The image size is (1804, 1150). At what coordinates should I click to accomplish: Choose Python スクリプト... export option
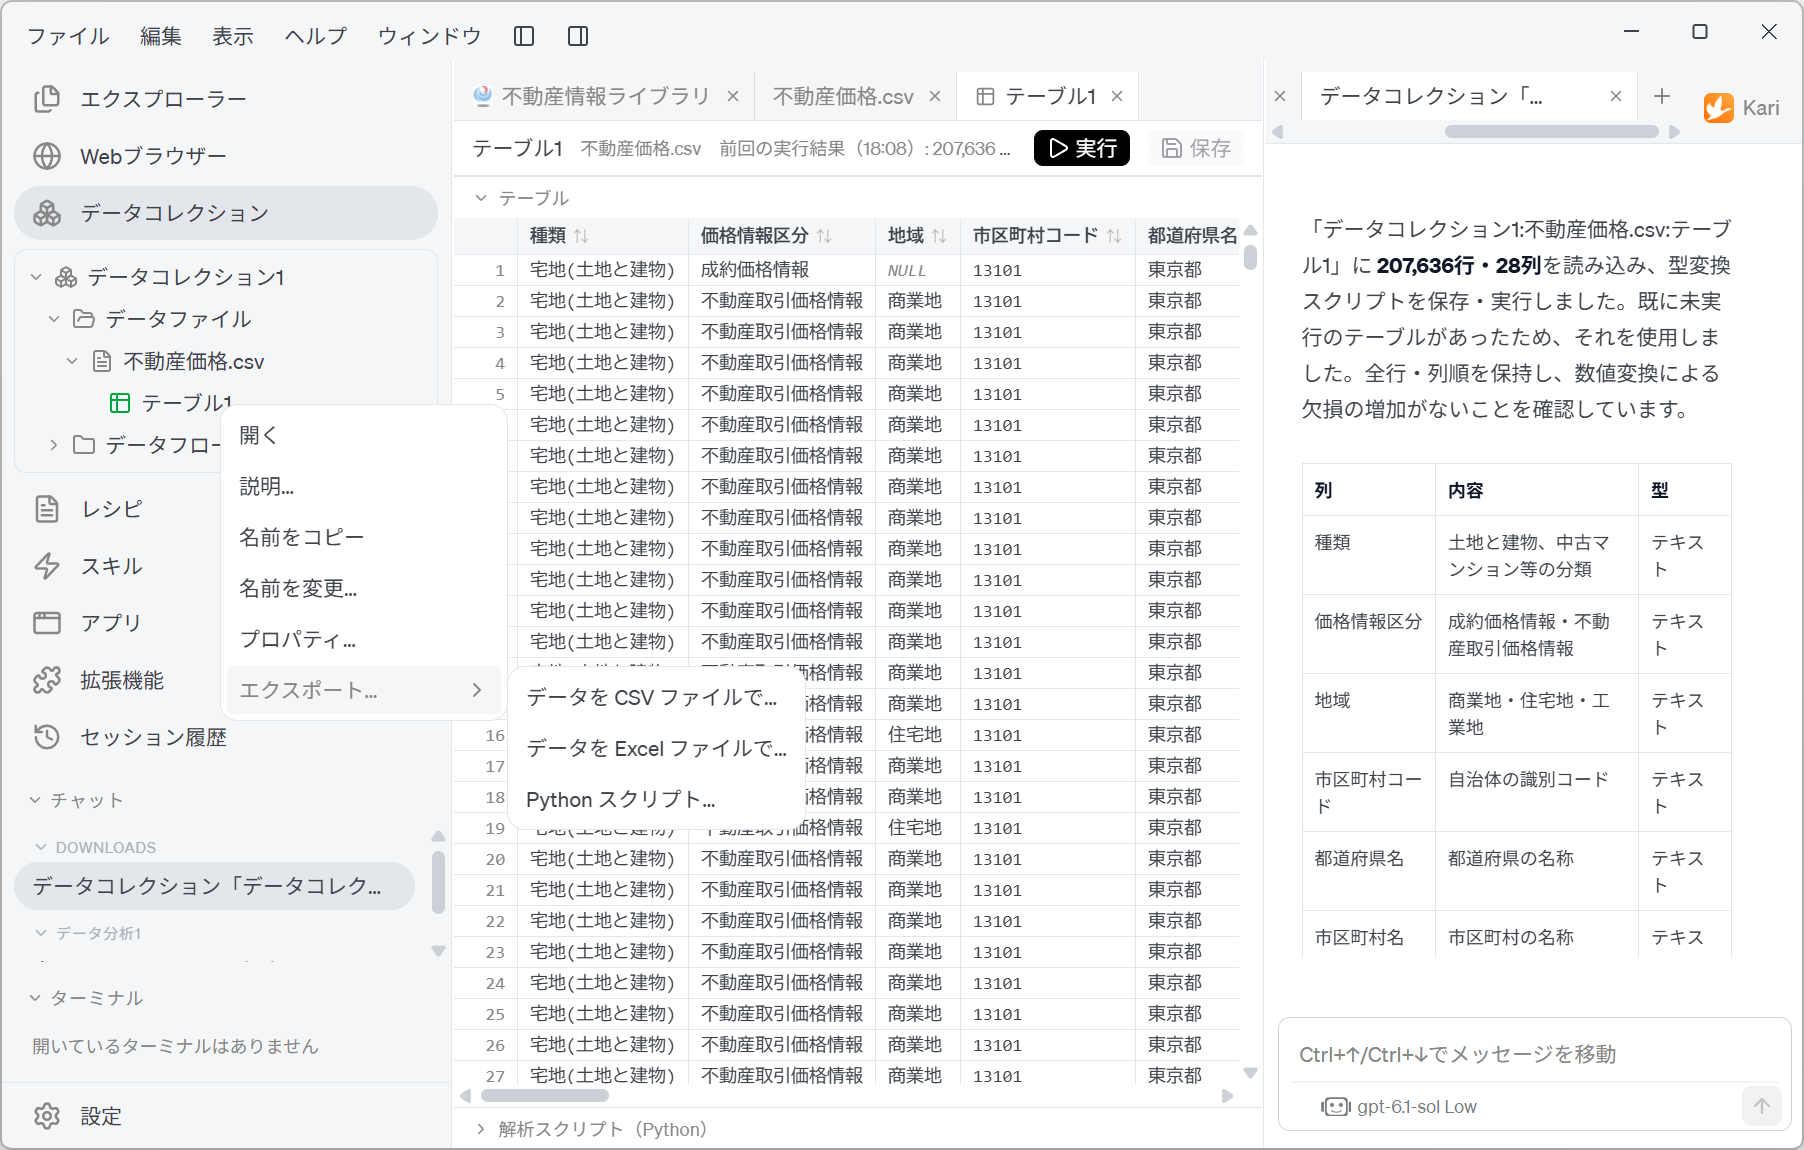tap(658, 800)
